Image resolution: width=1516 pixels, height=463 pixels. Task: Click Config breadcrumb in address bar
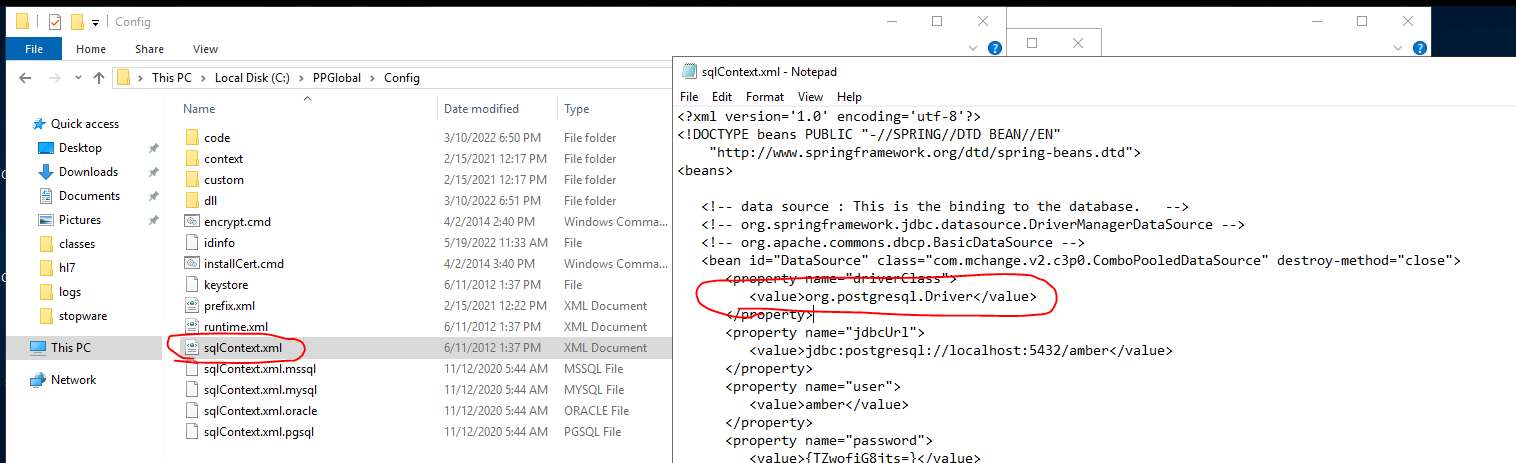point(402,77)
